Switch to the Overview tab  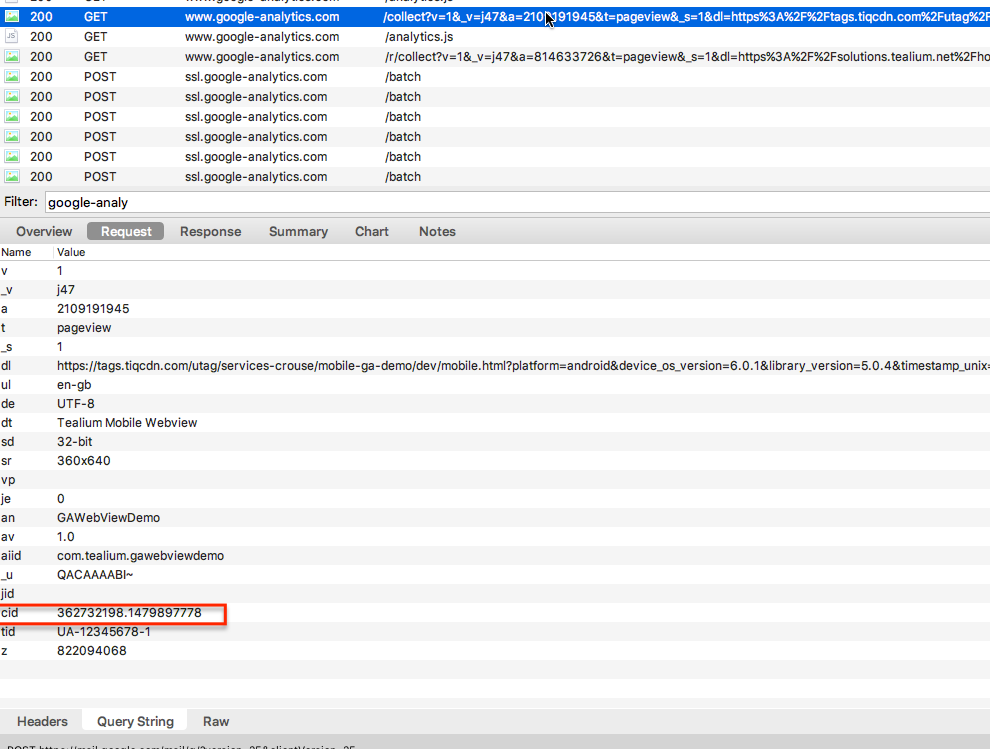click(x=44, y=231)
